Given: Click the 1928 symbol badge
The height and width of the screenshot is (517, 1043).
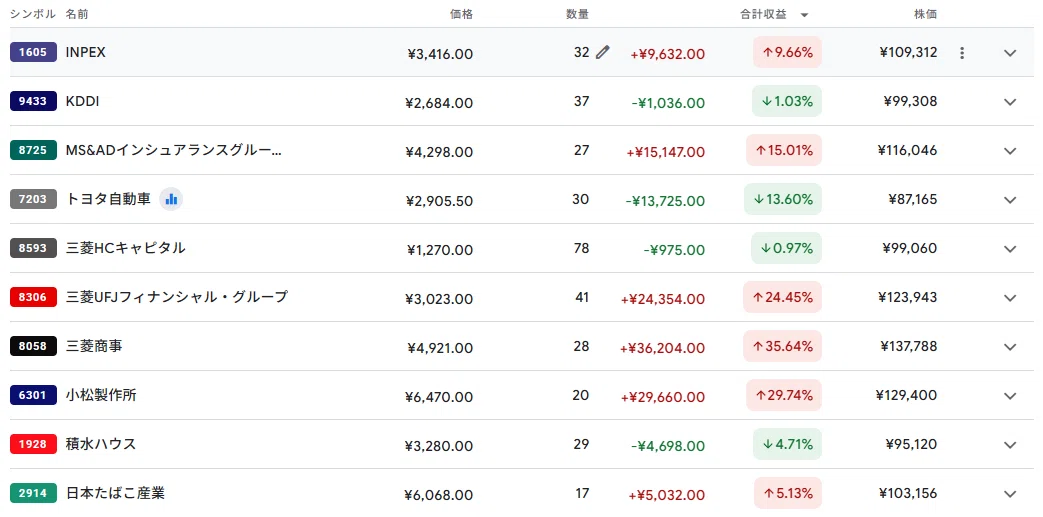Looking at the screenshot, I should tap(33, 444).
